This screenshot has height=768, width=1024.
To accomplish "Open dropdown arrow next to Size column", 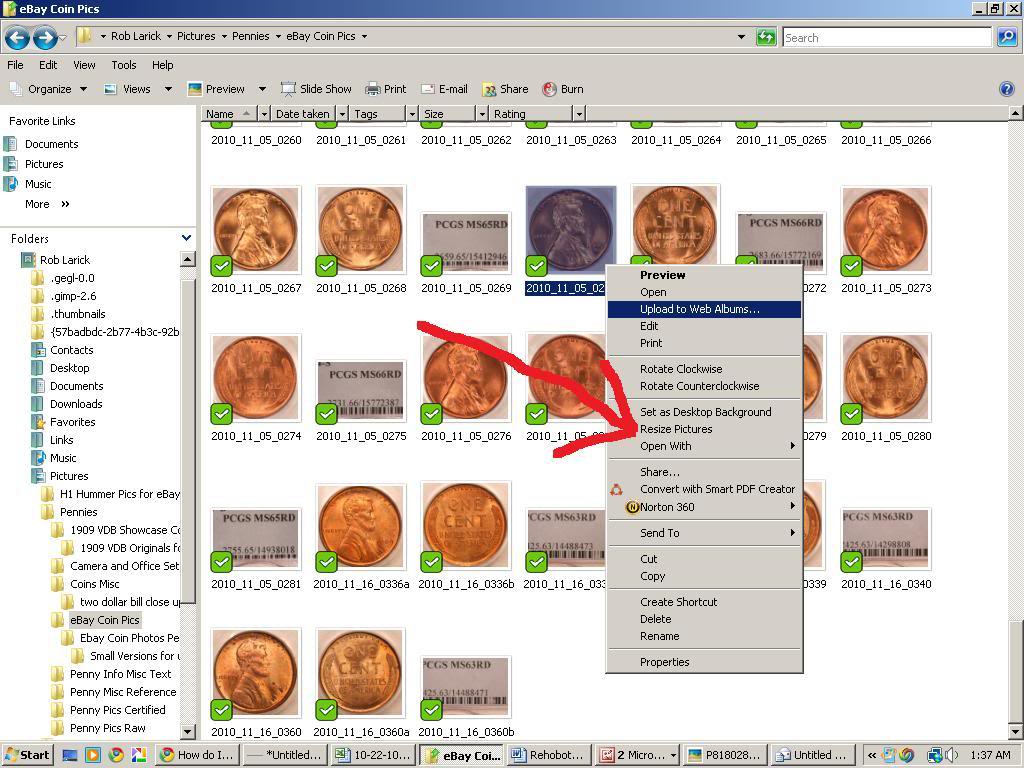I will coord(482,114).
